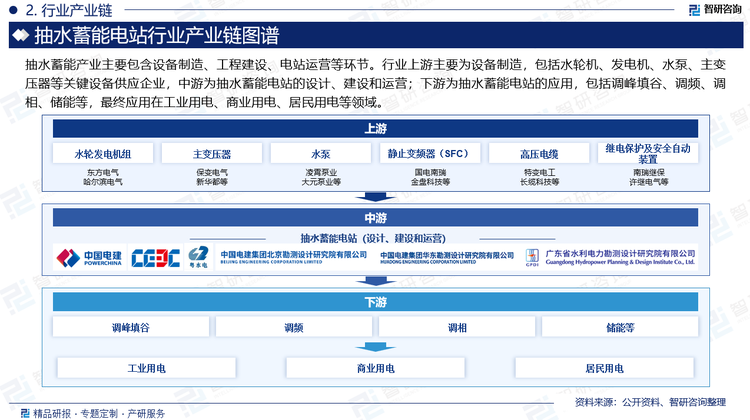Click the text 国电南瑞
The height and width of the screenshot is (420, 750).
(x=430, y=172)
